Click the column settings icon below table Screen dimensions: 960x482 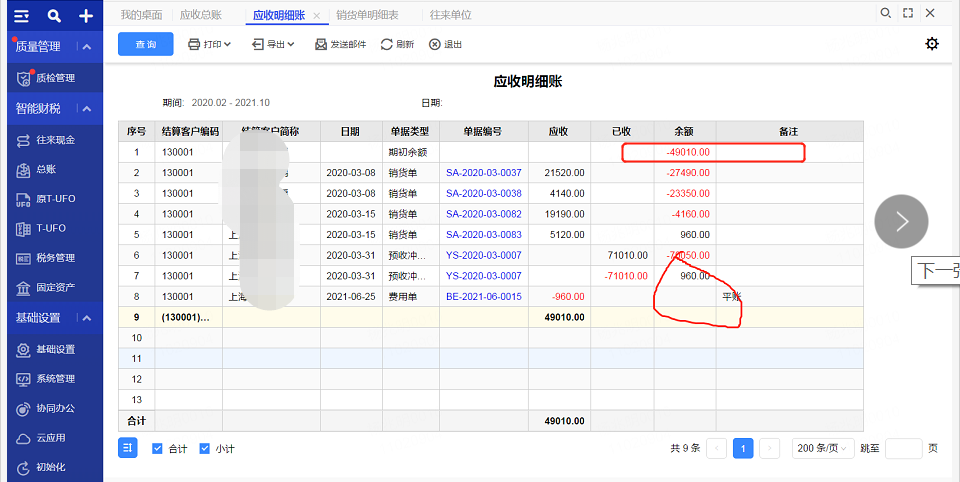coord(127,448)
